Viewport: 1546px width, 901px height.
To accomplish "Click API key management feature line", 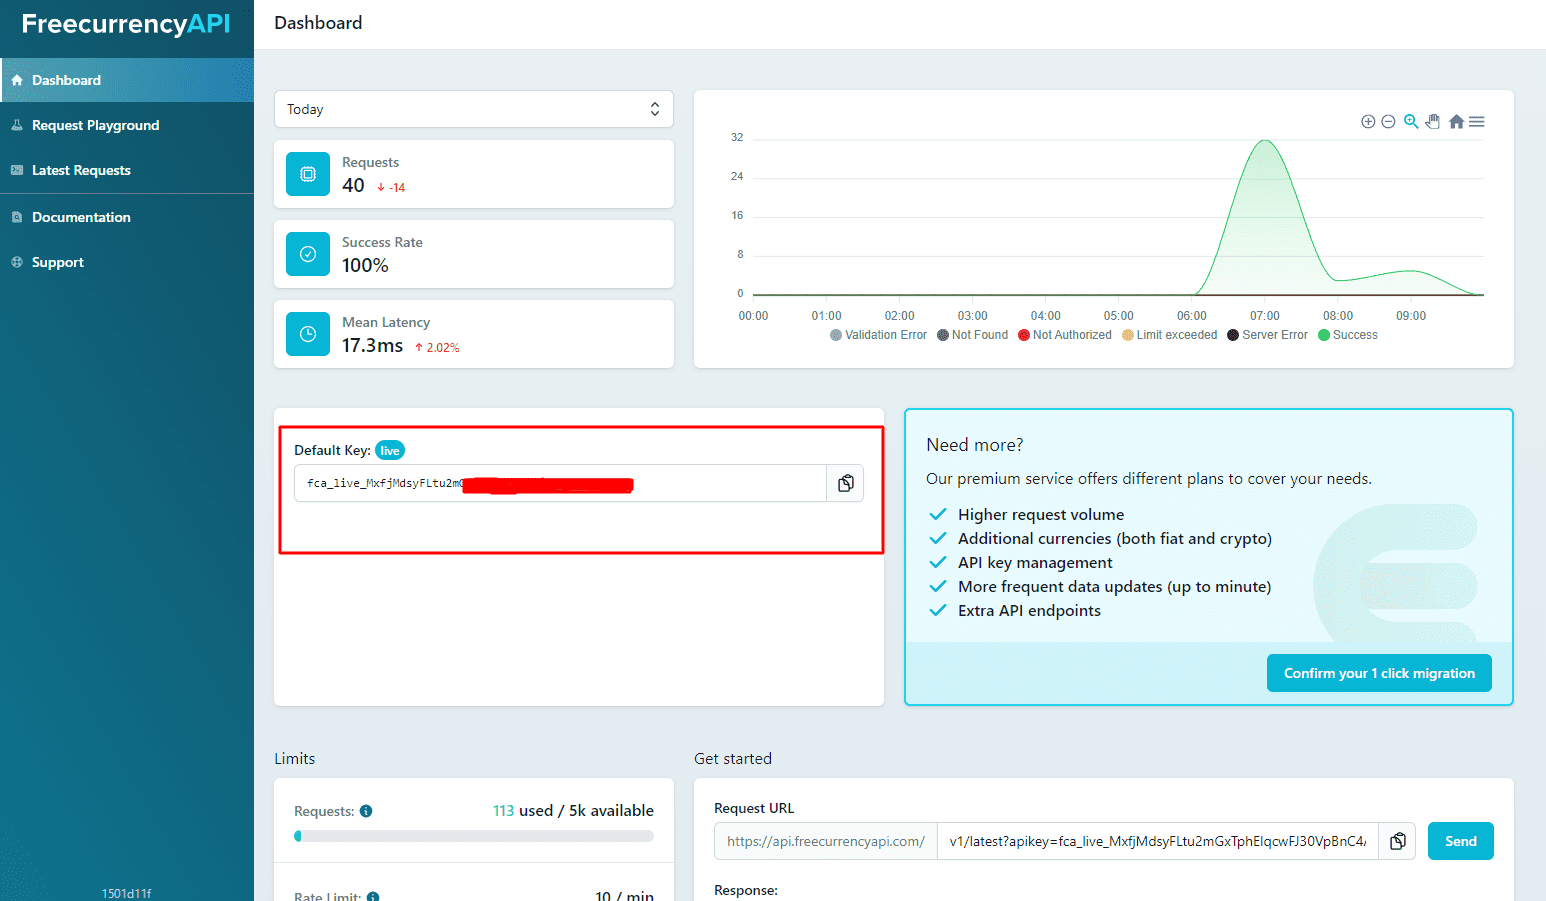I will coord(1035,562).
